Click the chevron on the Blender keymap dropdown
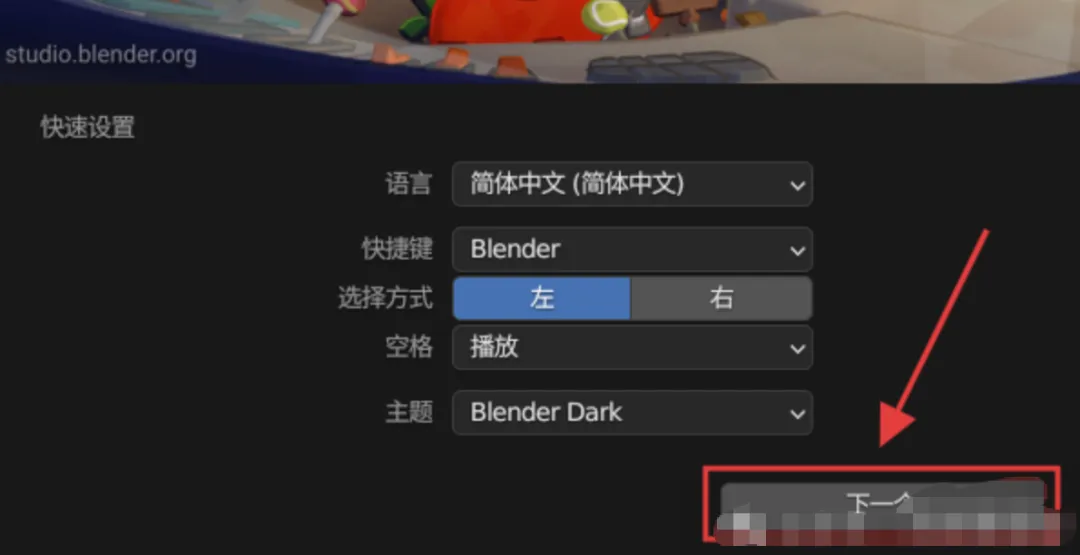The image size is (1080, 555). pos(798,251)
